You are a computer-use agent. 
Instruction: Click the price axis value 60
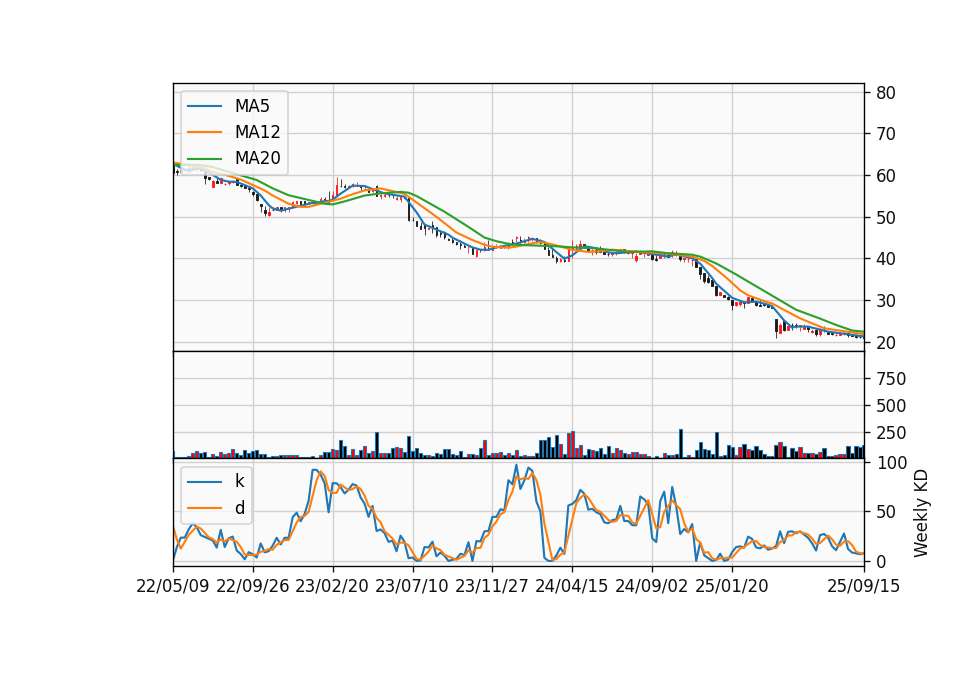coord(885,176)
